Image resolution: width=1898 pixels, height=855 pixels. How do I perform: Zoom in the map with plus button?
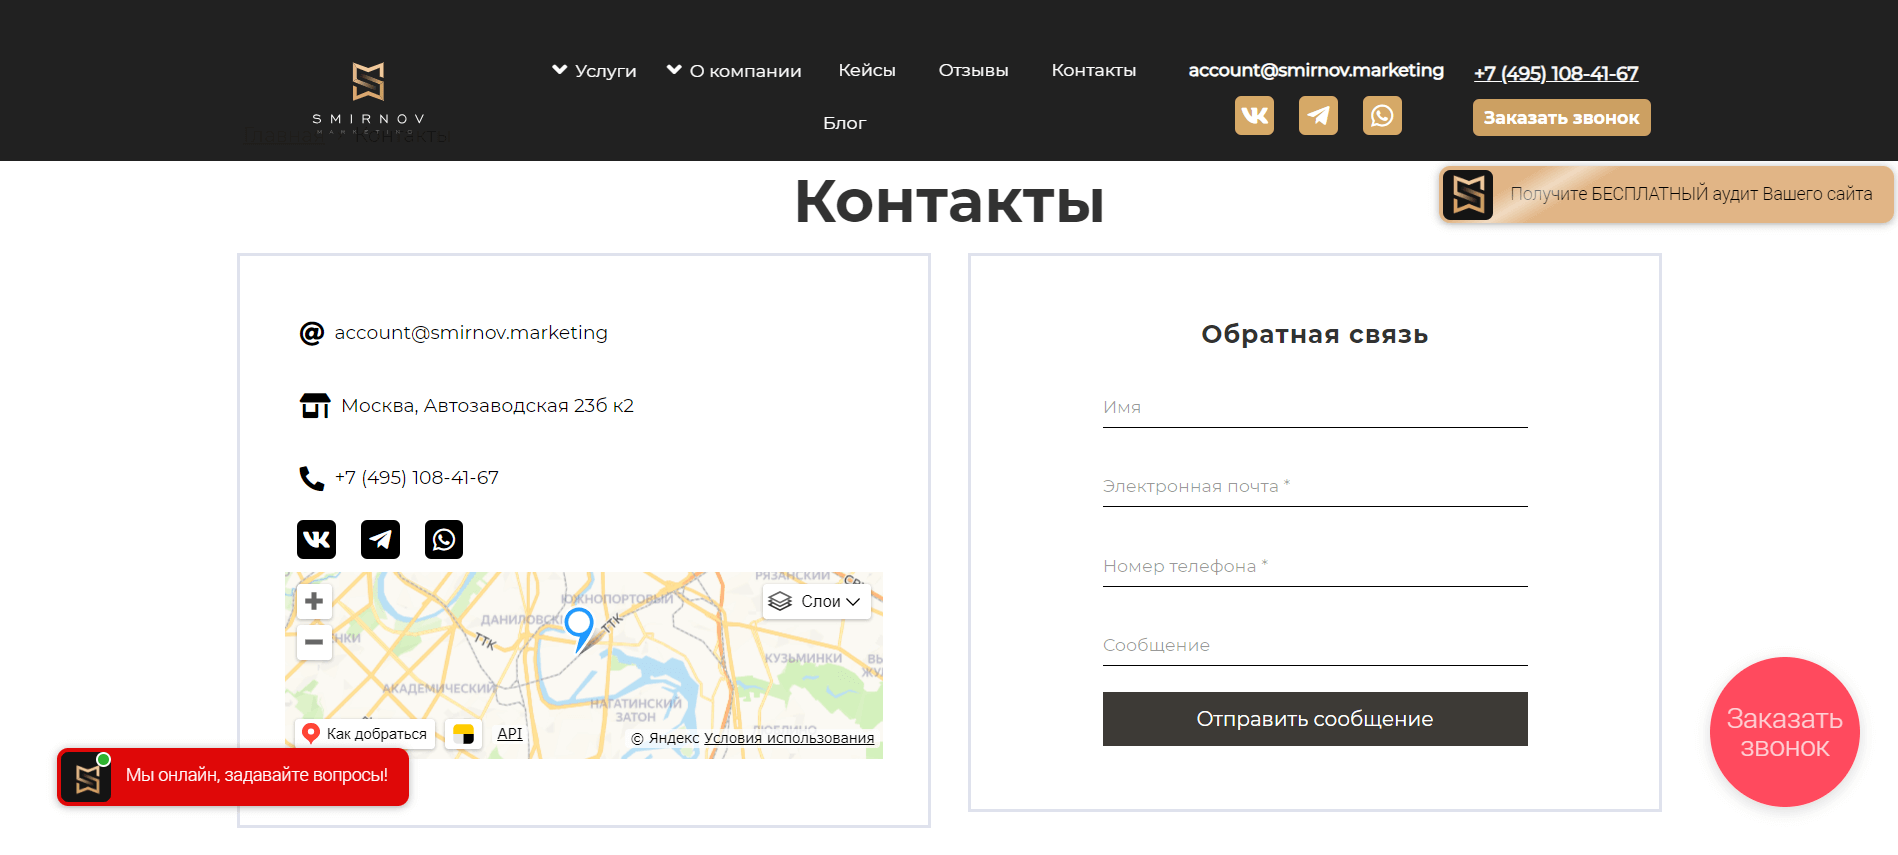314,601
